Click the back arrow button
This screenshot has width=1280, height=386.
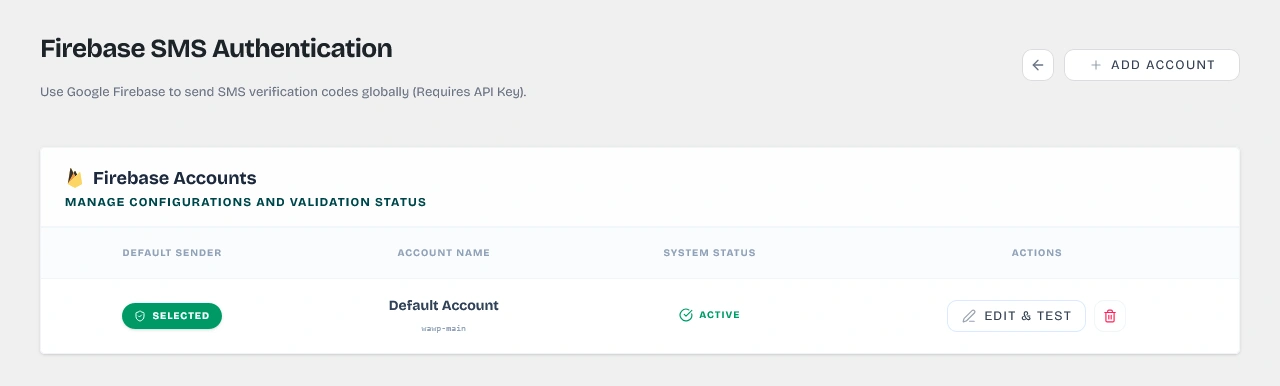1037,65
